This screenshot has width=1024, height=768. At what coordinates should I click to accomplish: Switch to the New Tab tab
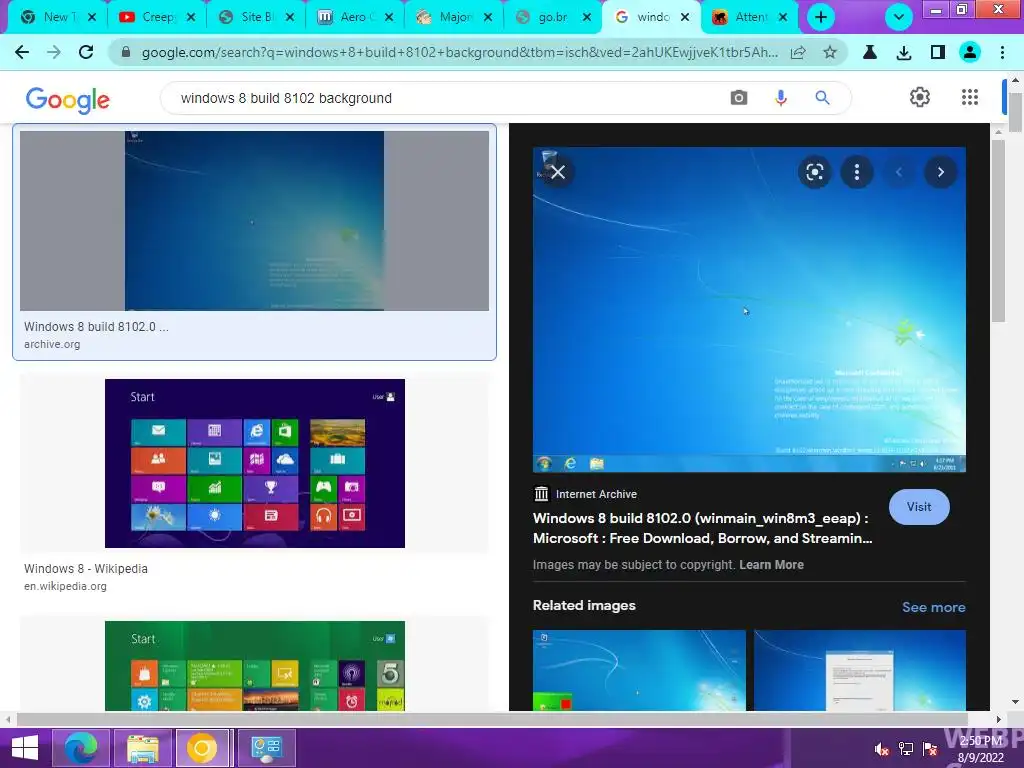[56, 17]
